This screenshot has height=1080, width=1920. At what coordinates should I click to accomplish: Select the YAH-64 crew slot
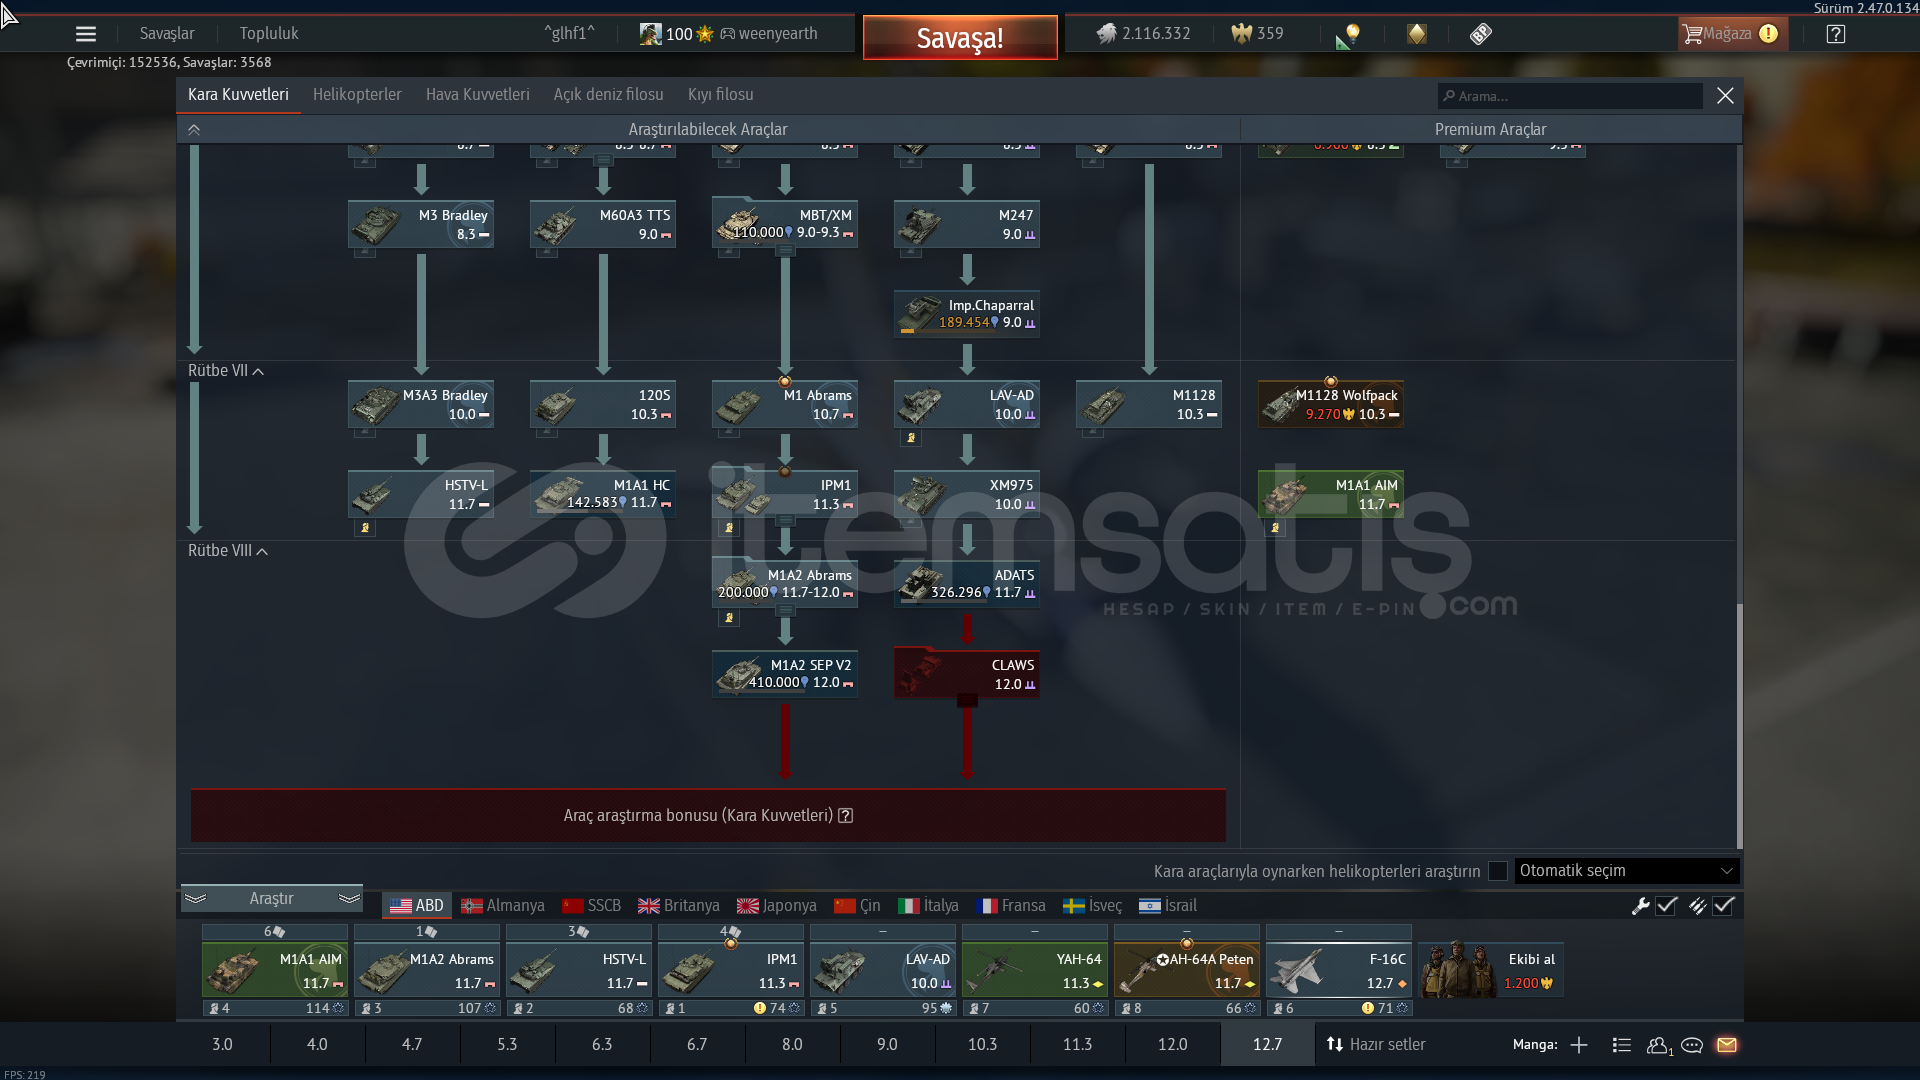click(x=1035, y=970)
